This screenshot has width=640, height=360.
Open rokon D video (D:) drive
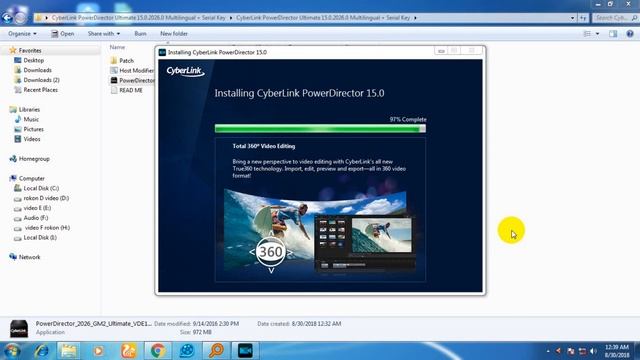(x=42, y=198)
